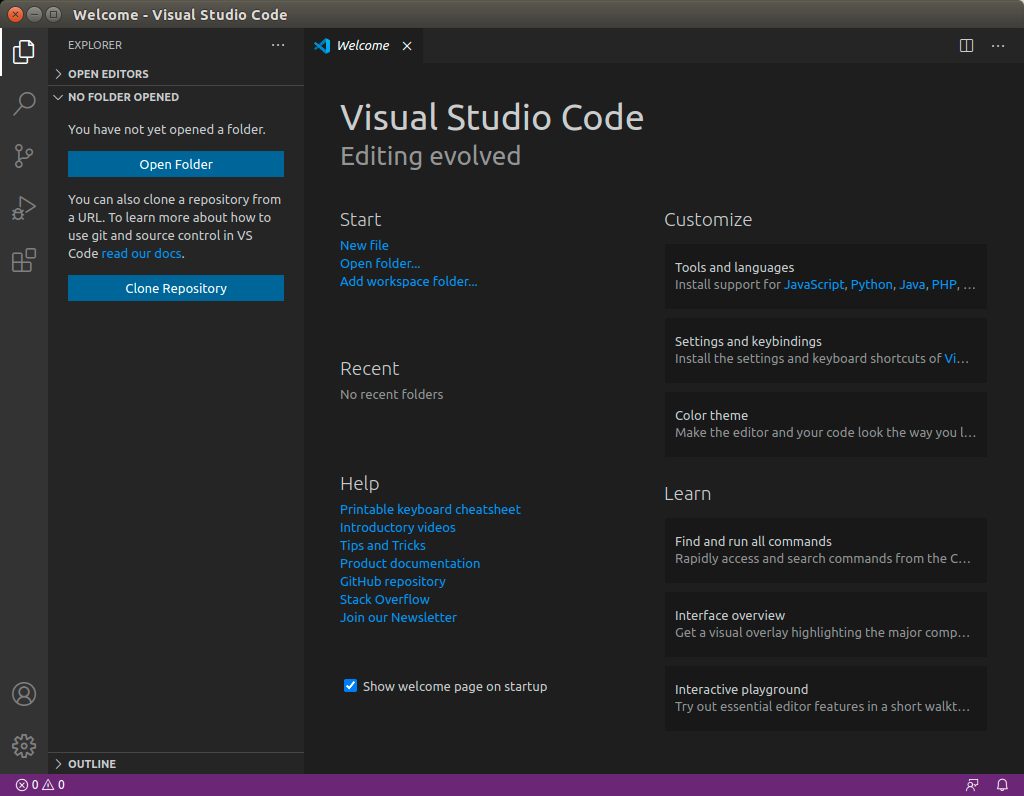Click Explorer's more actions ellipsis
1024x796 pixels.
click(278, 45)
